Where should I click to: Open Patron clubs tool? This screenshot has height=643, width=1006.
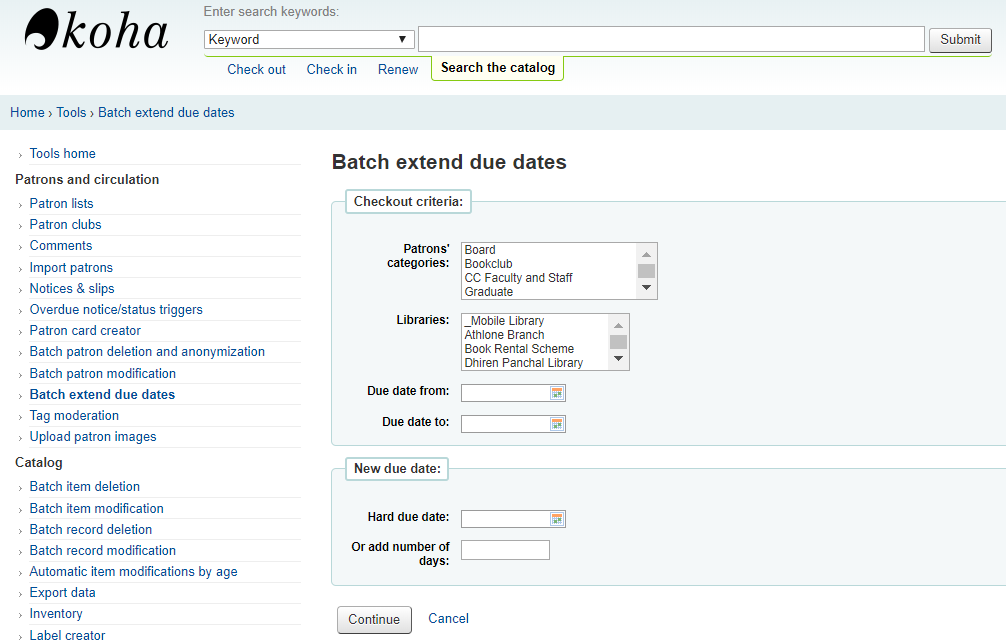(x=65, y=225)
